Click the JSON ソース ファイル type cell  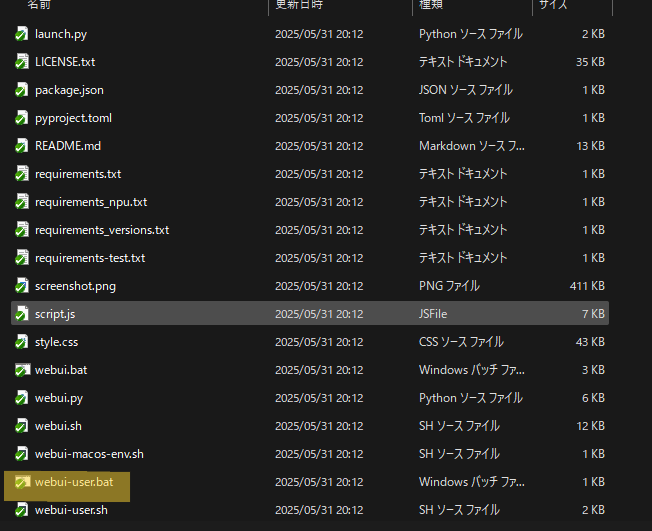pyautogui.click(x=466, y=90)
